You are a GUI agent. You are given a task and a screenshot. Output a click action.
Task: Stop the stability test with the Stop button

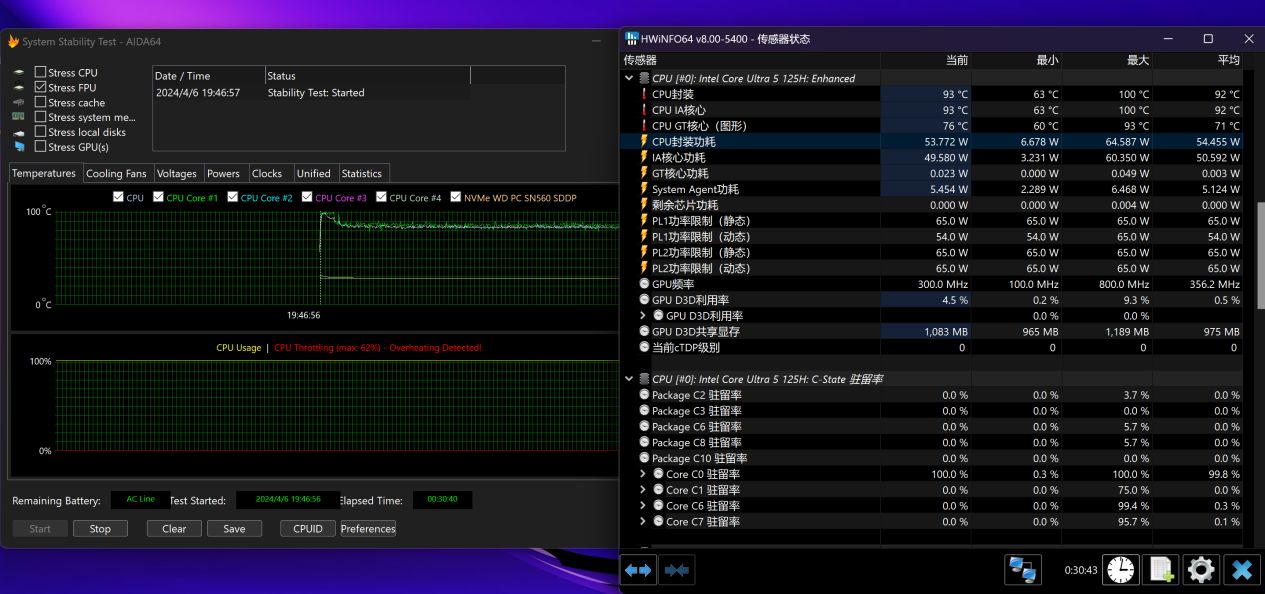[x=100, y=529]
